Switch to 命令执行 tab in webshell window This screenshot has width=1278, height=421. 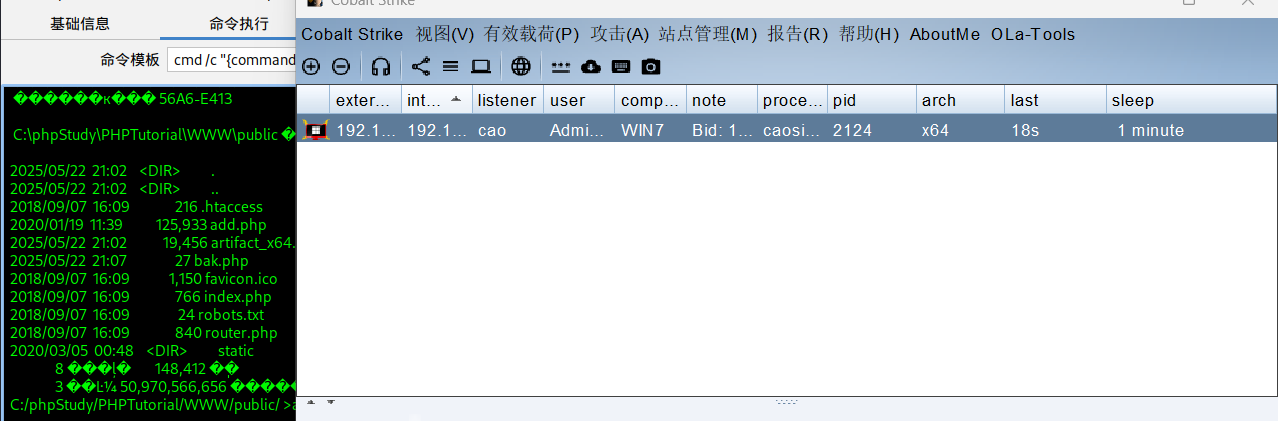[x=238, y=23]
